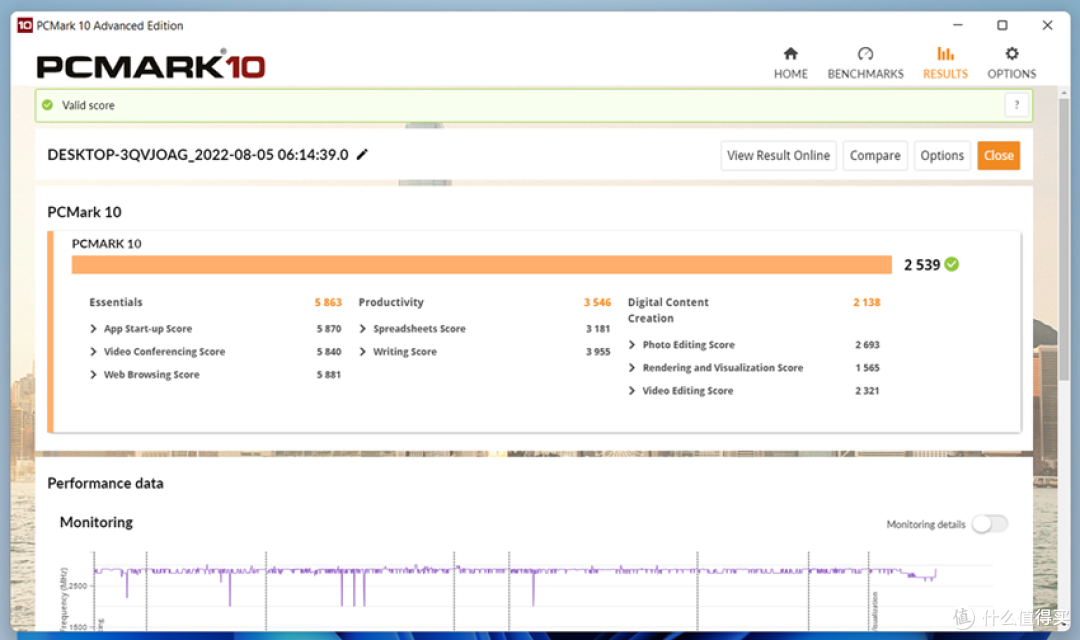Screen dimensions: 1080x640
Task: Click the Options button beside Compare
Action: click(942, 155)
